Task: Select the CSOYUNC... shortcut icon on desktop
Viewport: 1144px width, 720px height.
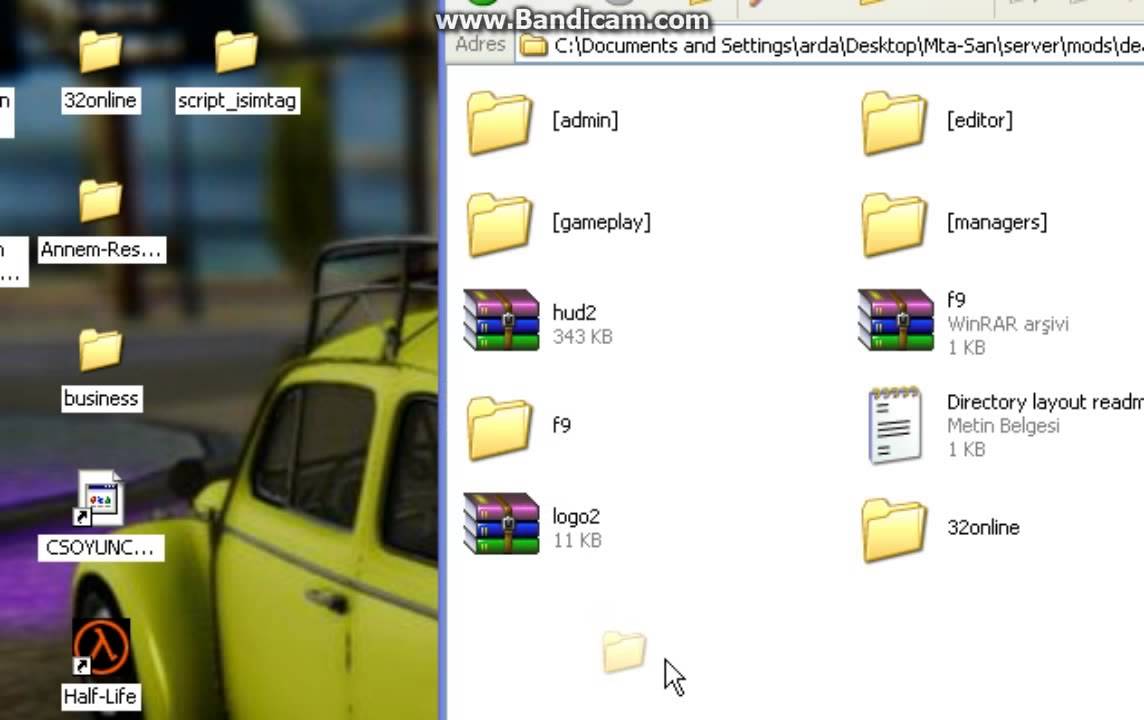Action: (99, 498)
